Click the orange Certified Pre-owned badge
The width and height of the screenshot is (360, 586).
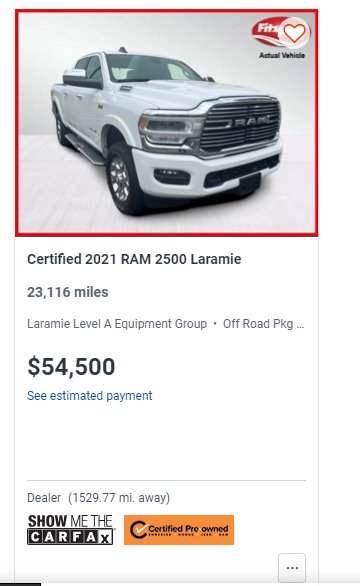click(x=179, y=530)
